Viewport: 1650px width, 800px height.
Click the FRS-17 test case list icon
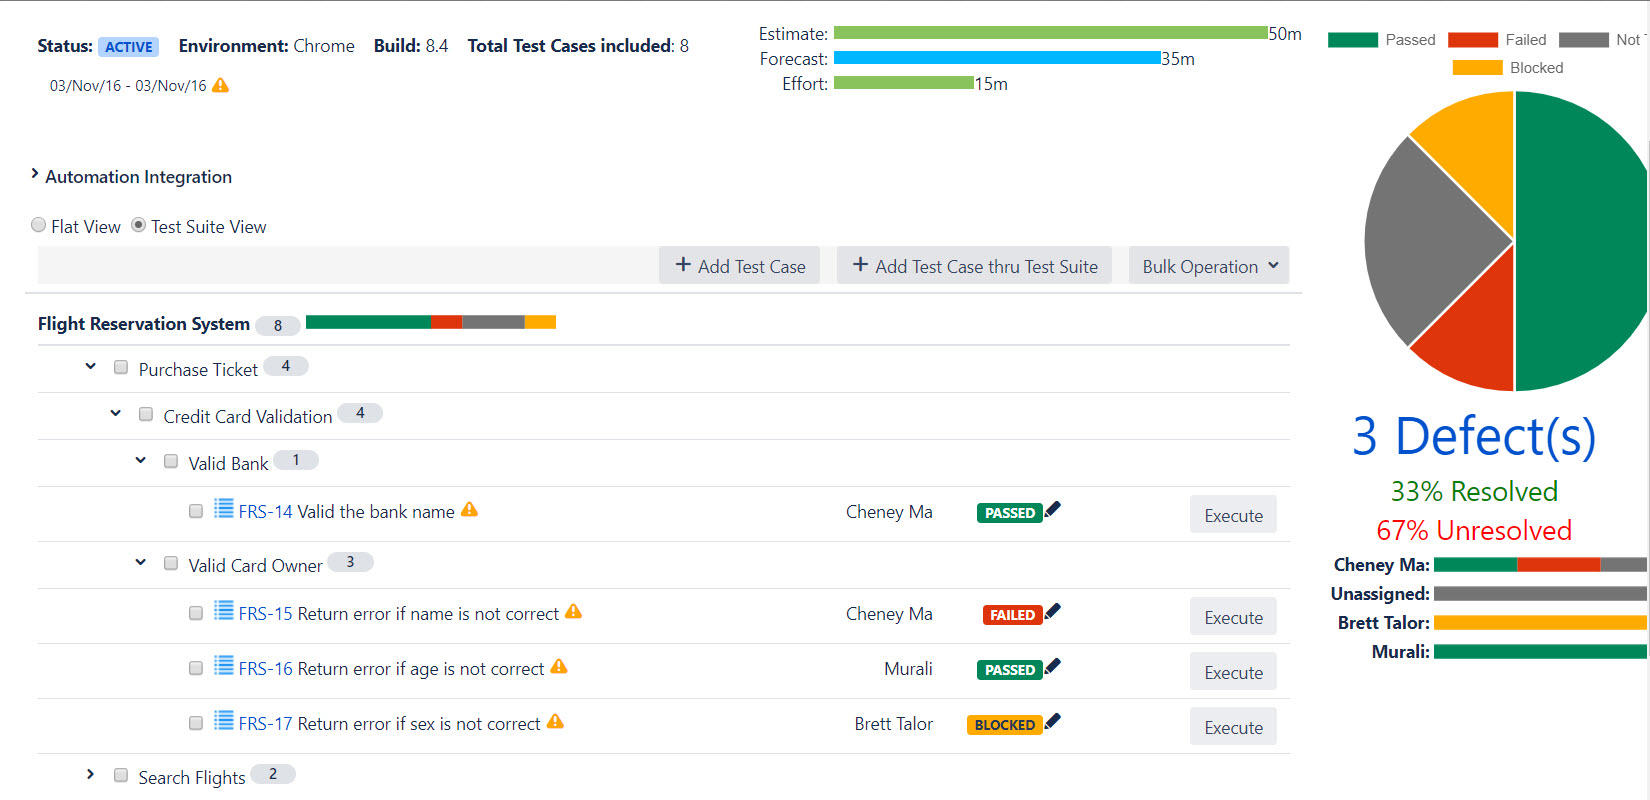coord(224,720)
